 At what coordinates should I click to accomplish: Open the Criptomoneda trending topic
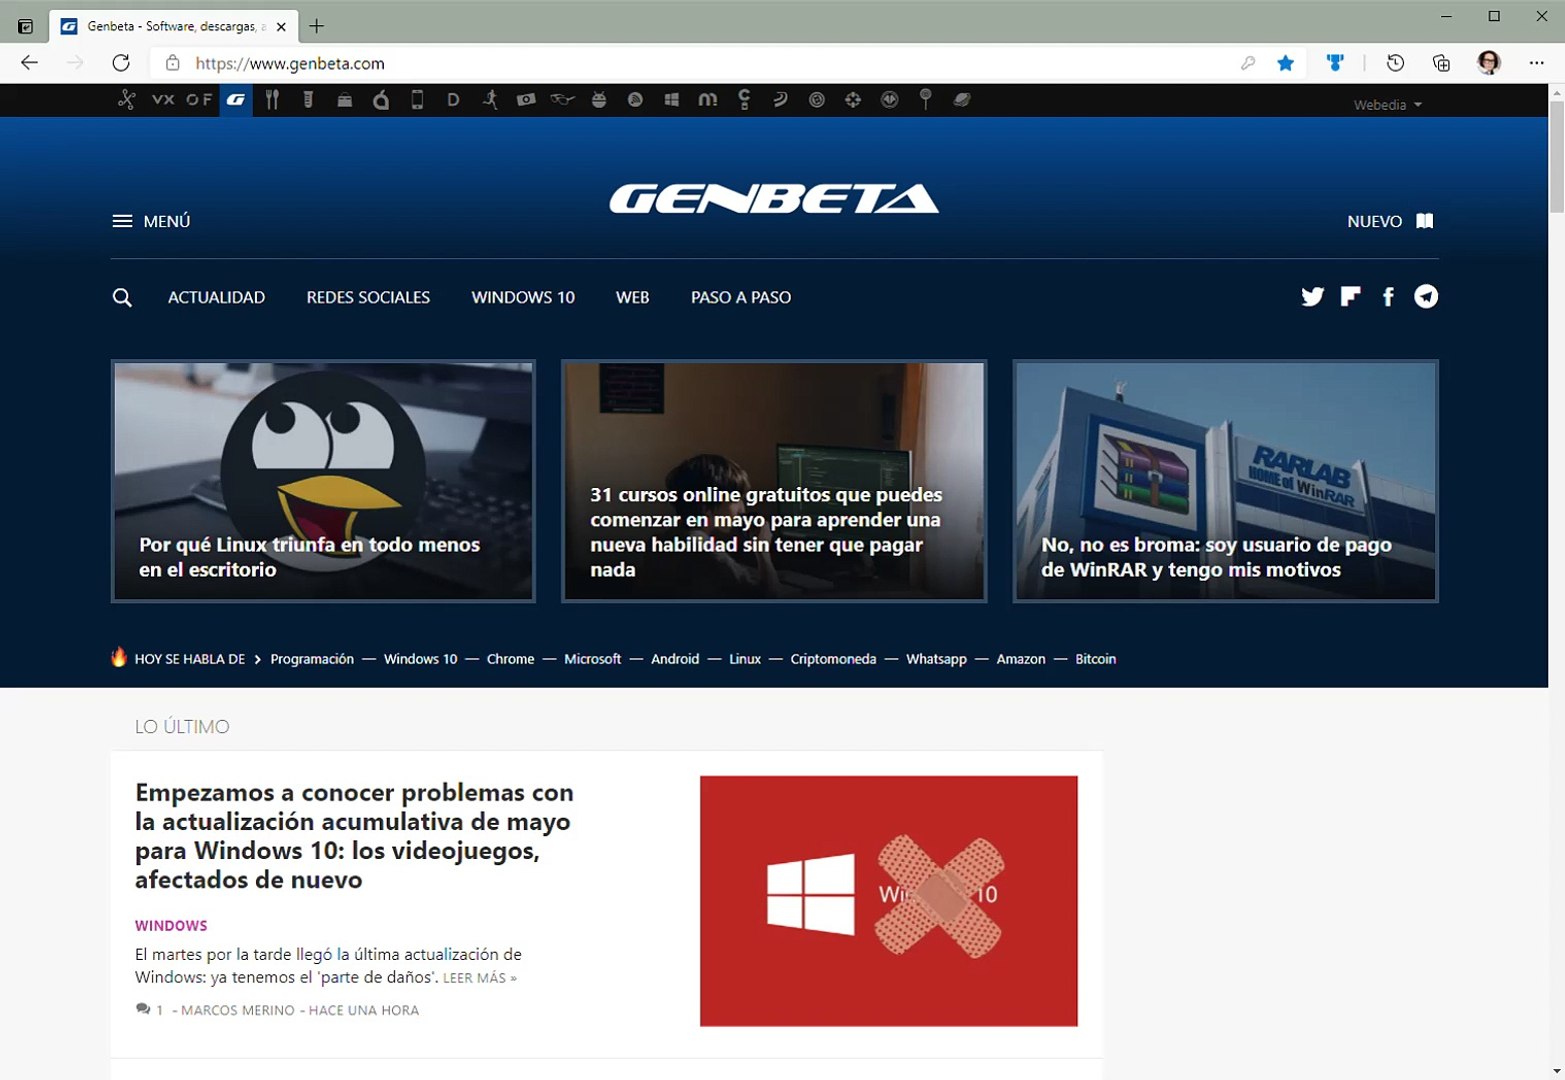click(x=833, y=659)
